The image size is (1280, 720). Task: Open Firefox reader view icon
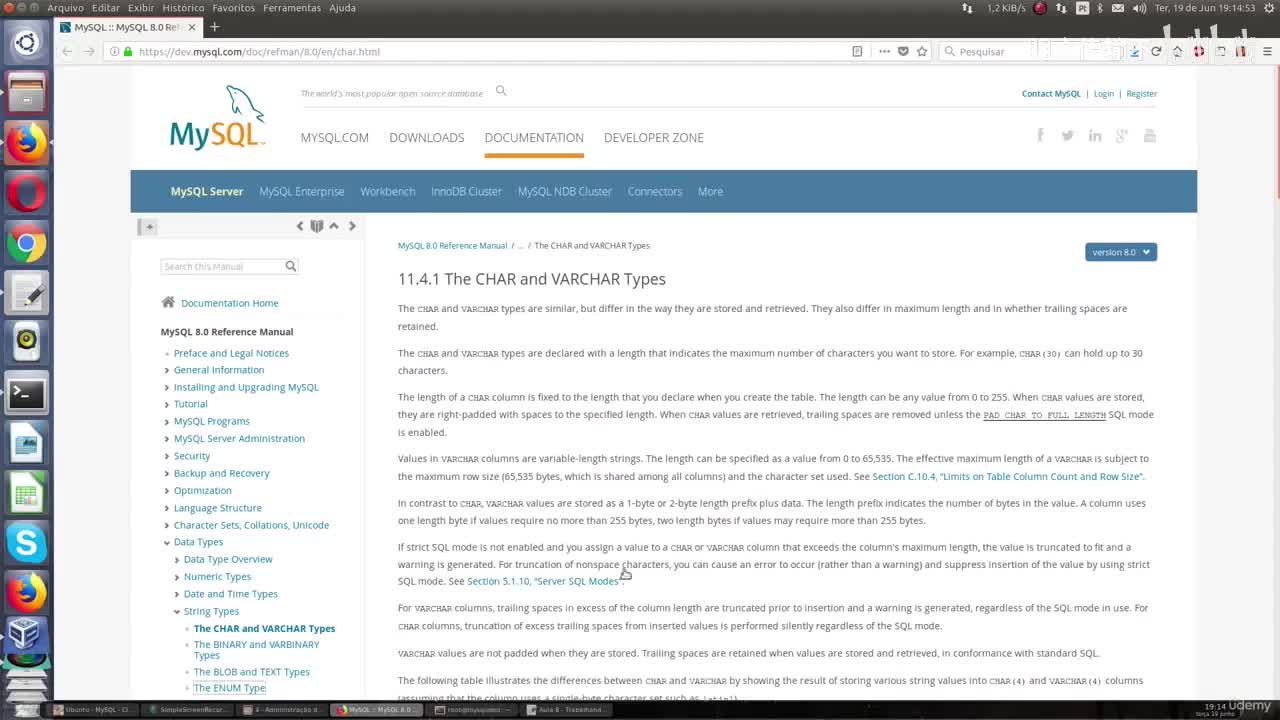[x=857, y=51]
